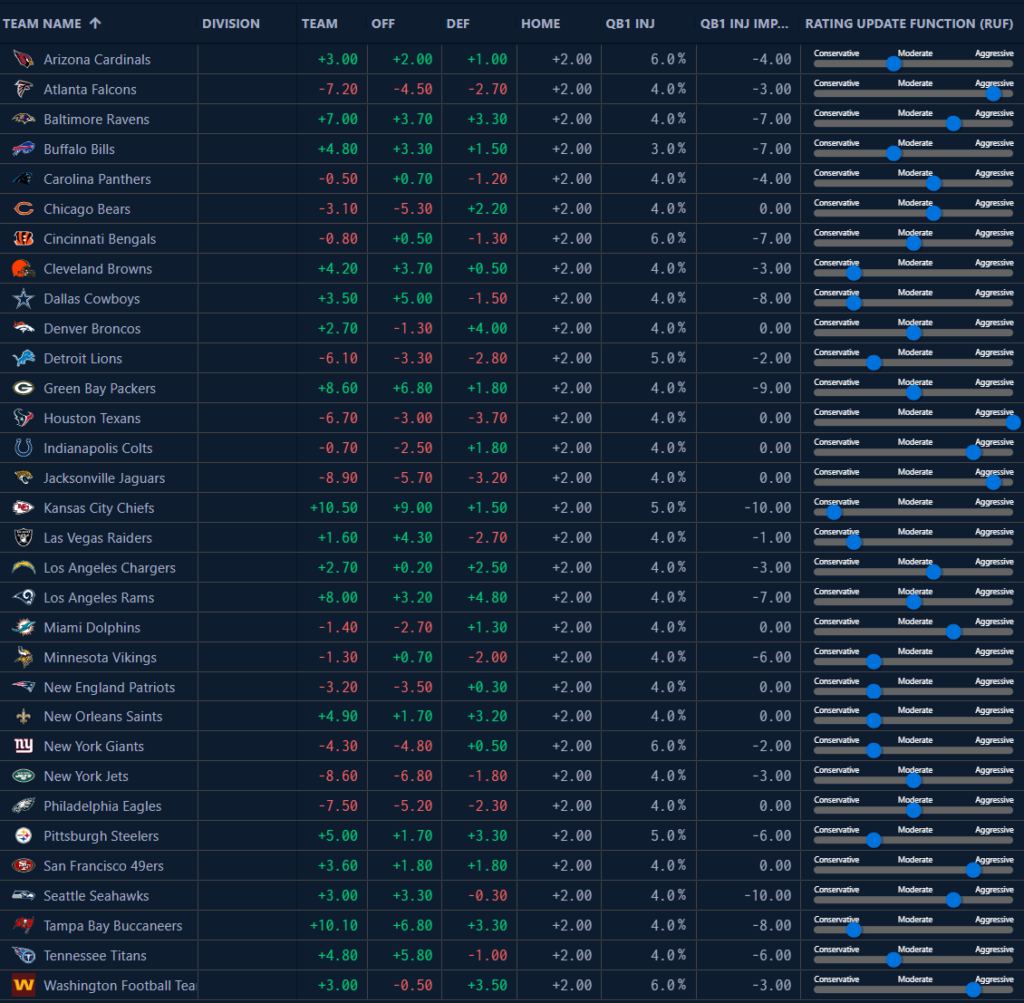Select the Indianapolis Colts horseshoe logo
The height and width of the screenshot is (1003, 1024).
pyautogui.click(x=24, y=448)
